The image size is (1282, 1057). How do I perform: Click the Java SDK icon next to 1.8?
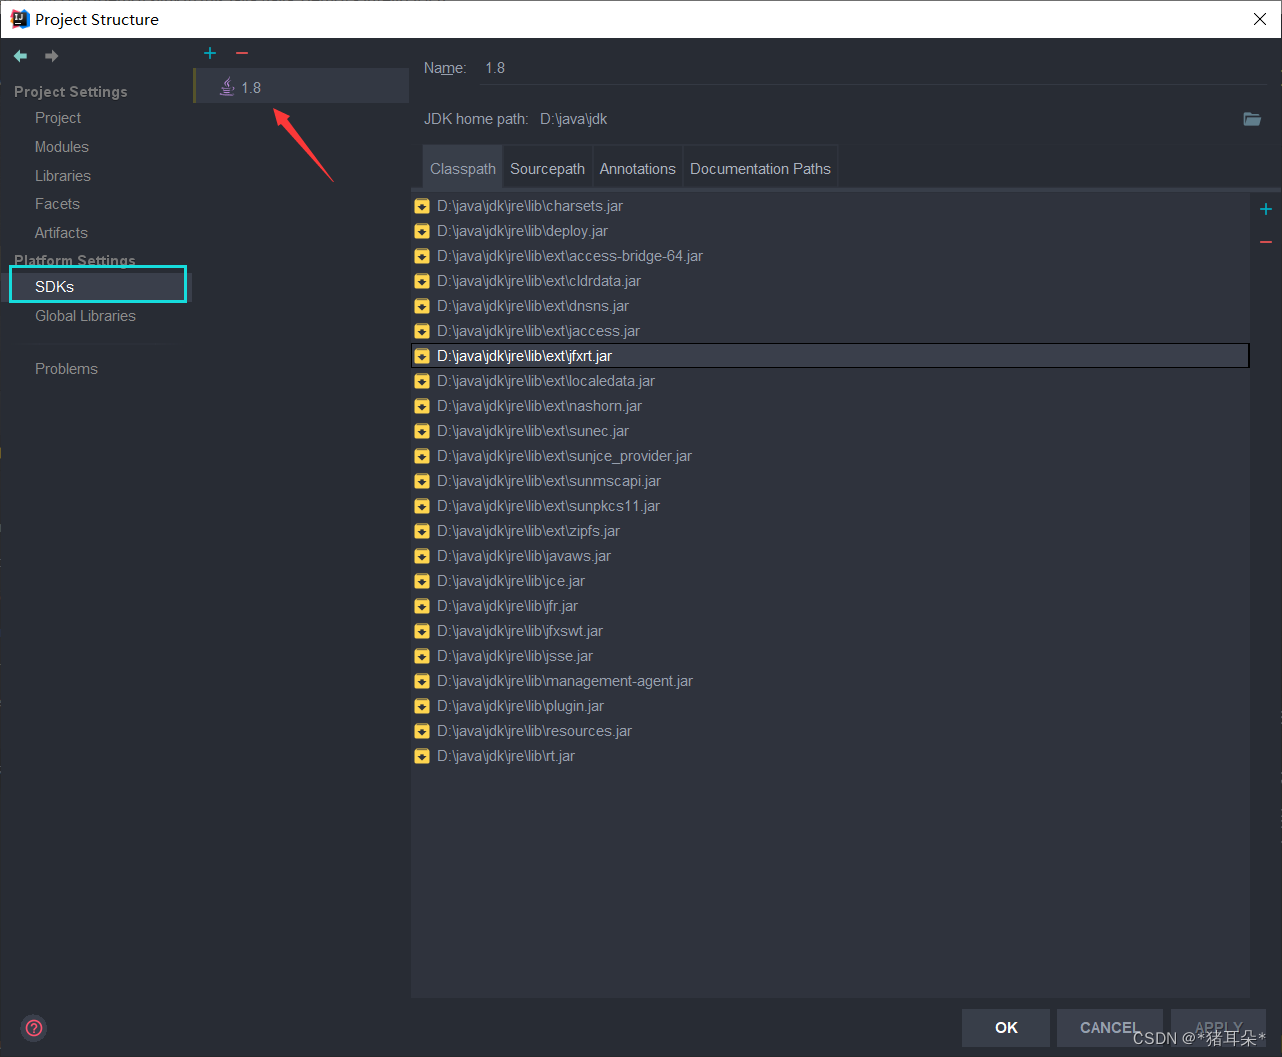pyautogui.click(x=225, y=86)
